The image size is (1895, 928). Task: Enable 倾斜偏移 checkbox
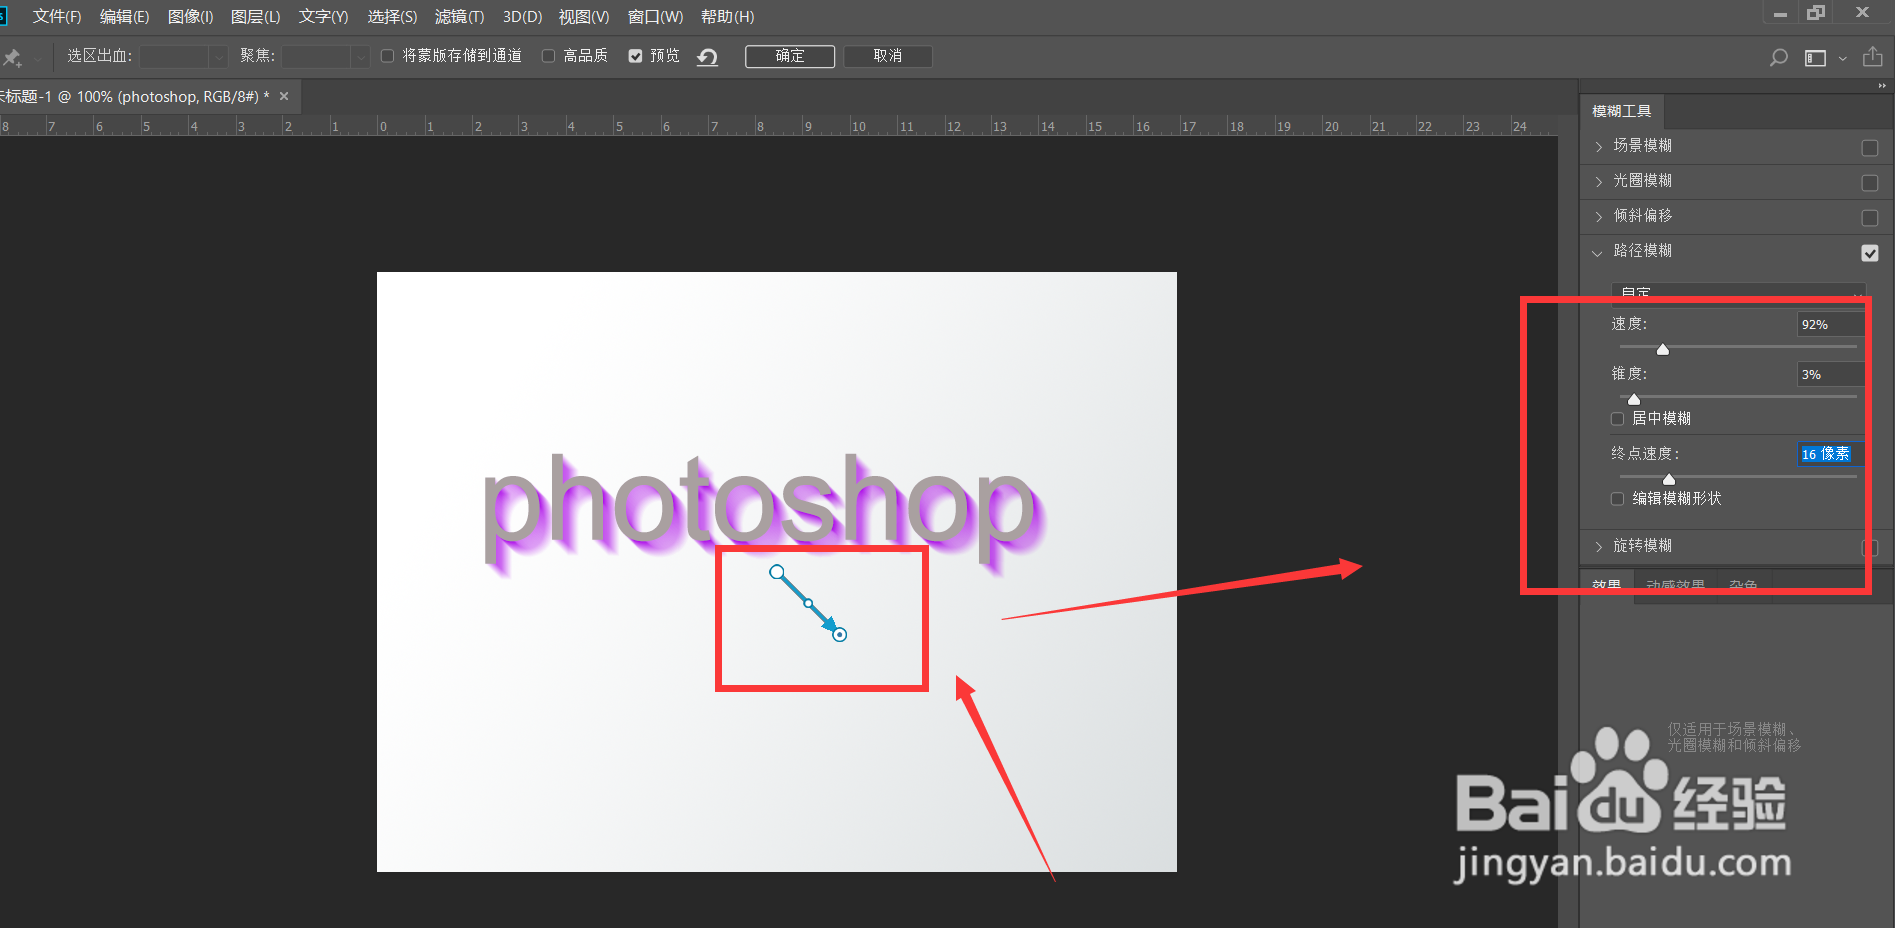click(x=1869, y=218)
